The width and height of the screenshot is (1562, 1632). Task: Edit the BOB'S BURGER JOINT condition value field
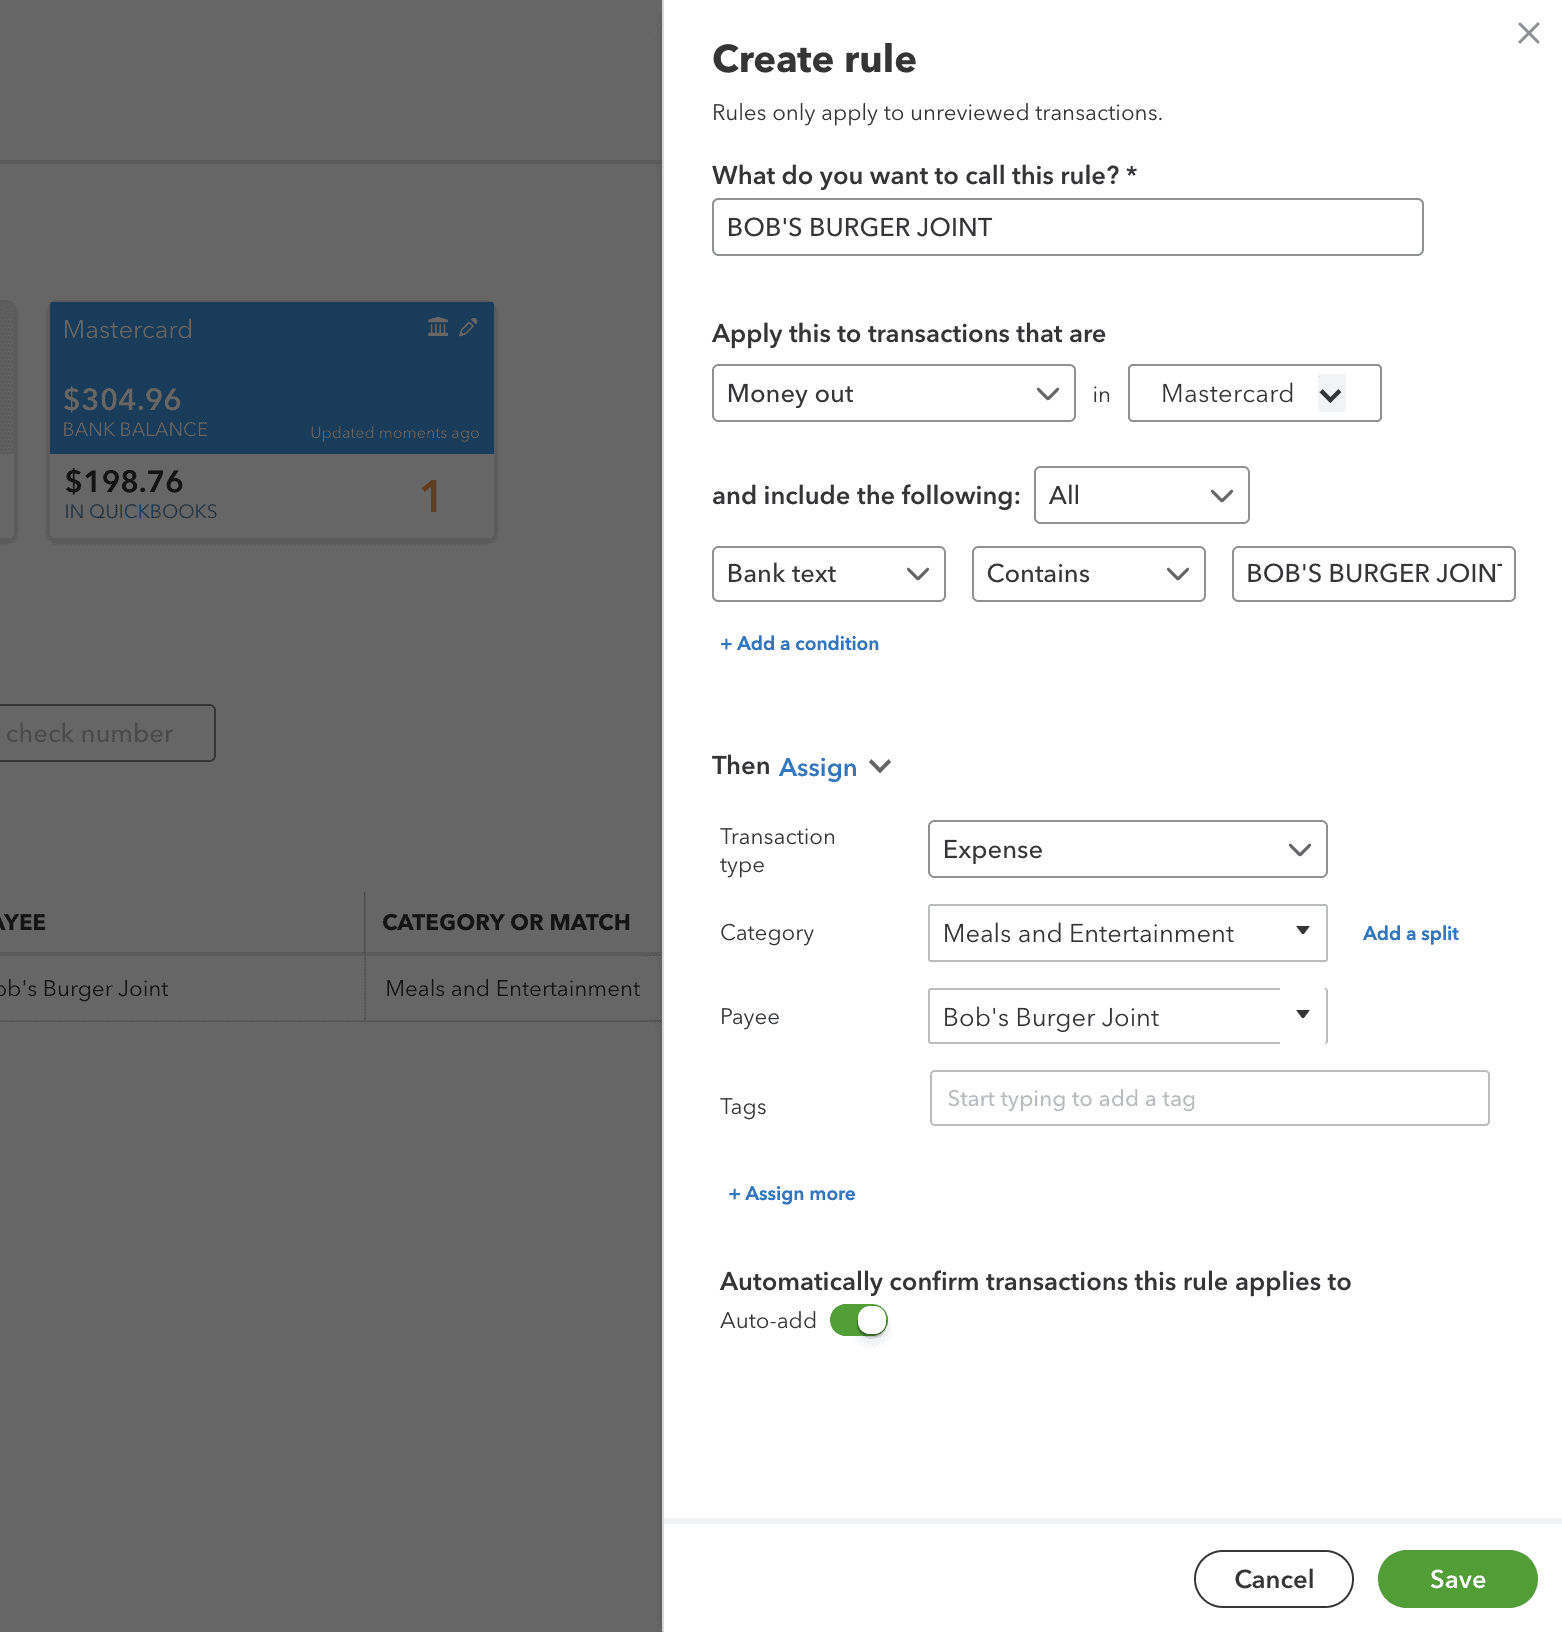point(1373,574)
